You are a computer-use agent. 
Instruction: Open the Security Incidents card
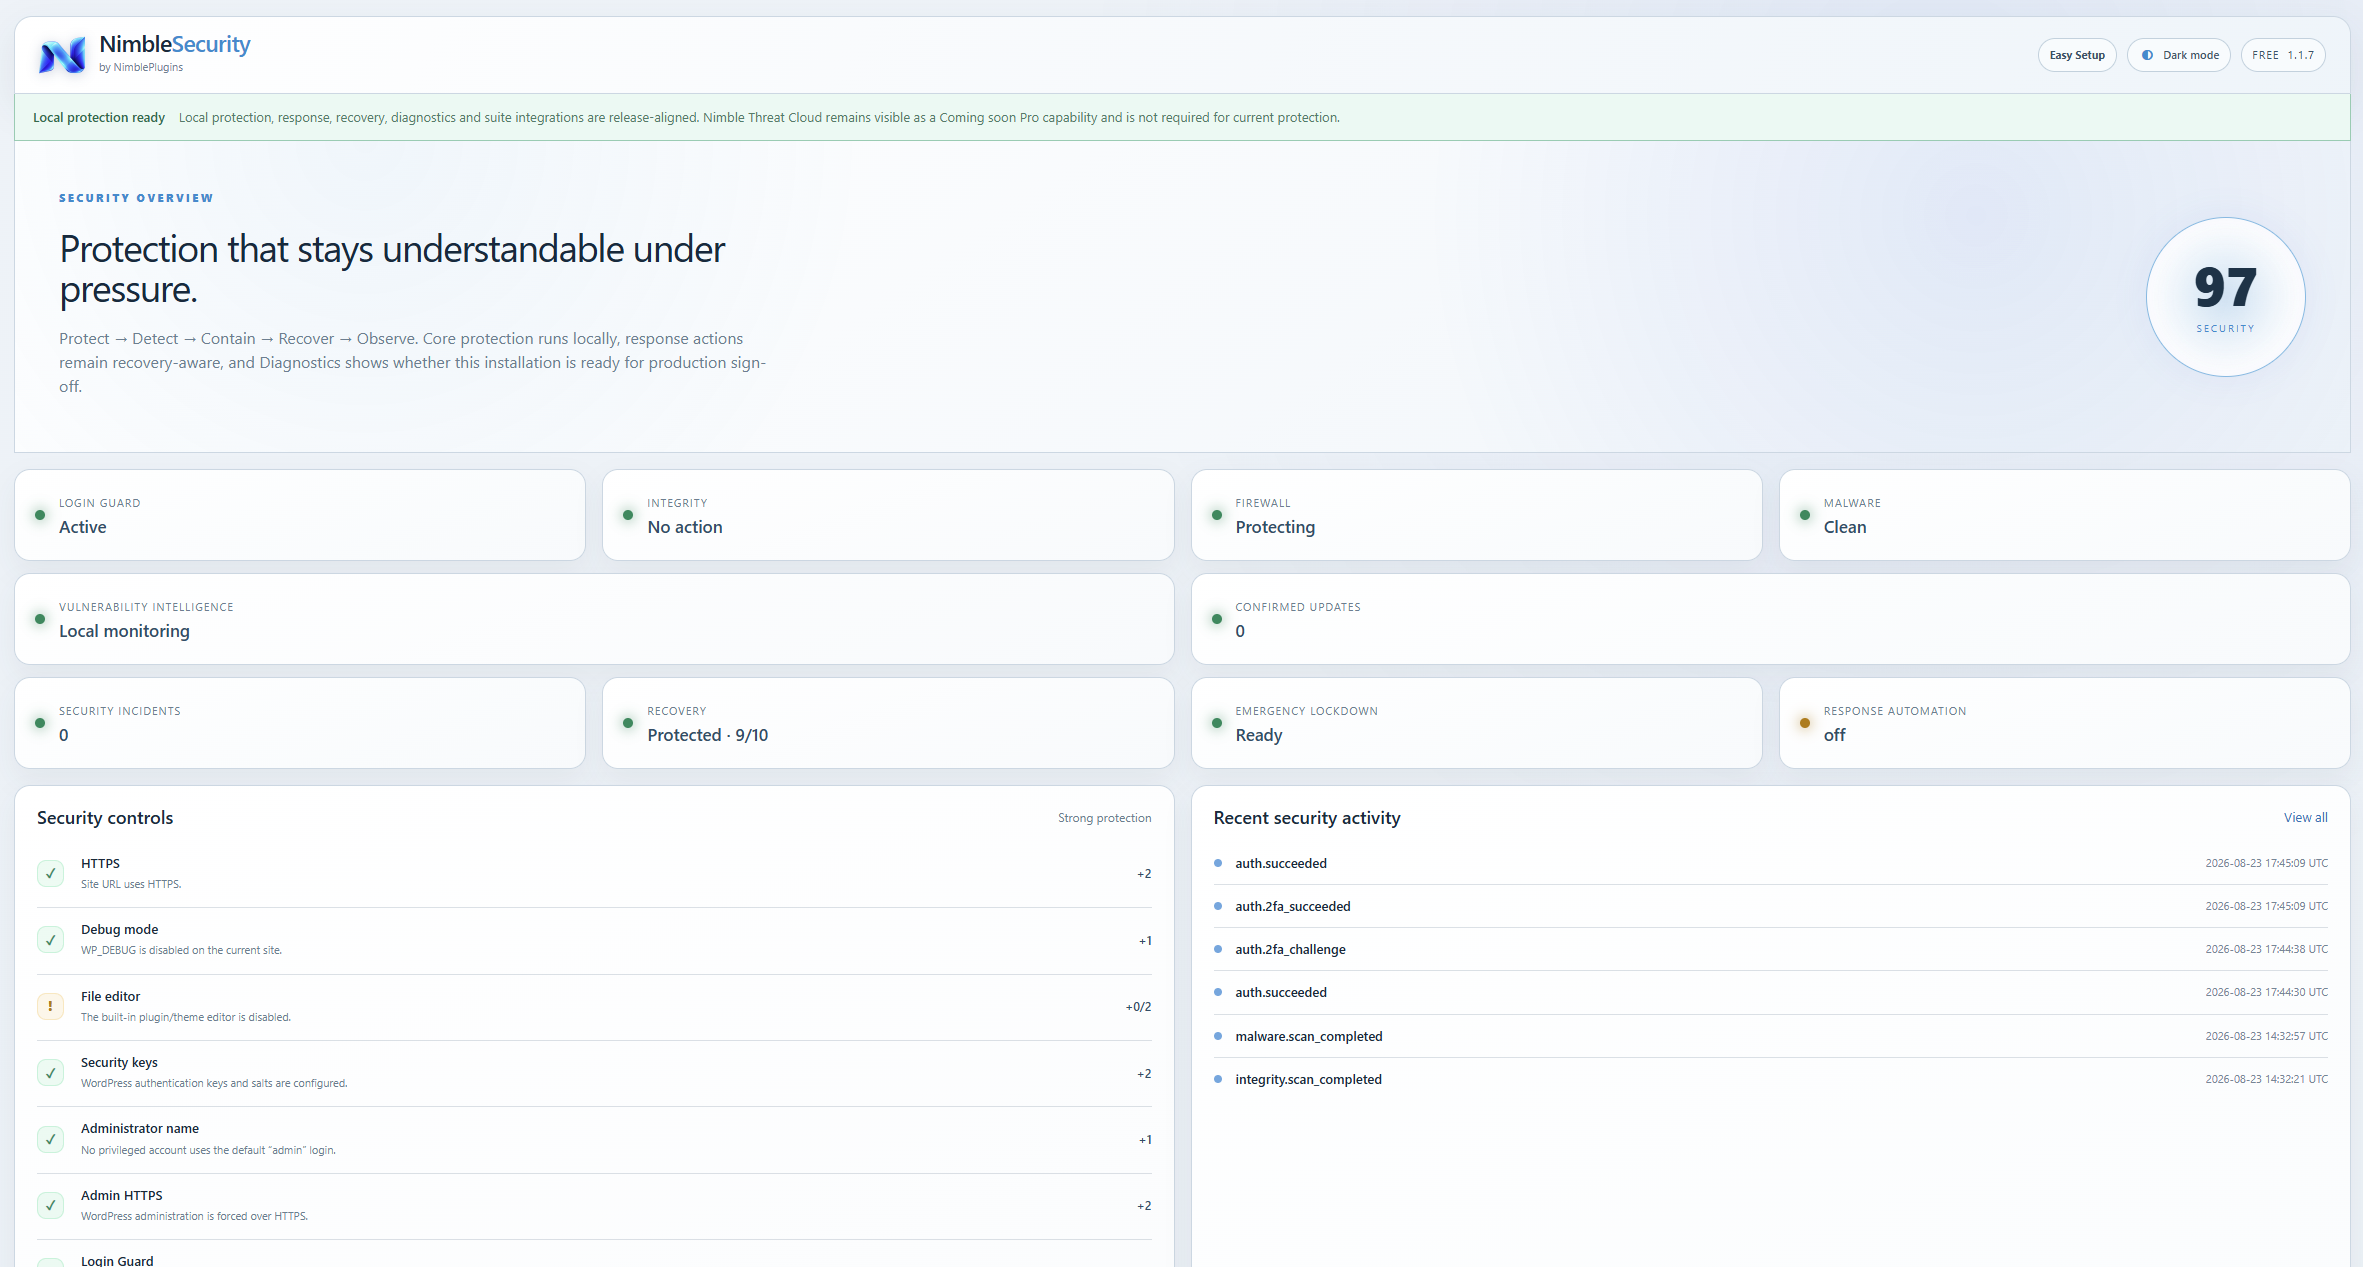300,723
